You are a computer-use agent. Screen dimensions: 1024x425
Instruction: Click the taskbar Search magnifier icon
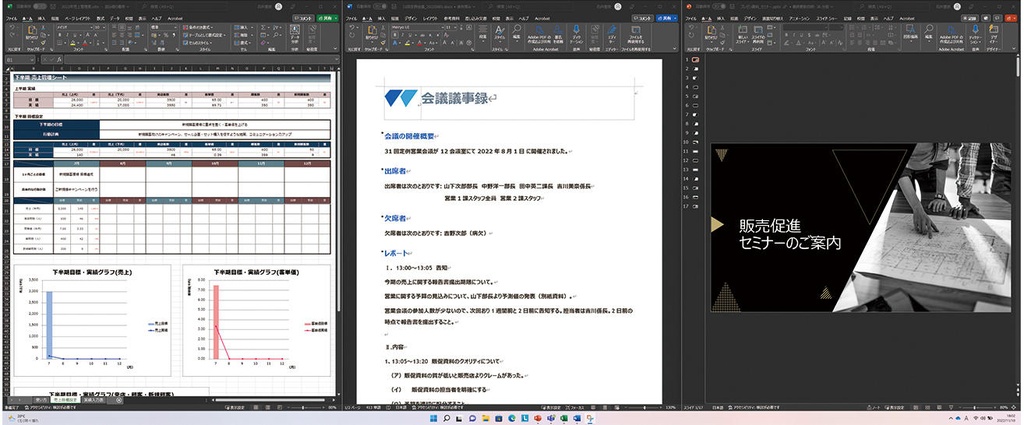(x=447, y=418)
